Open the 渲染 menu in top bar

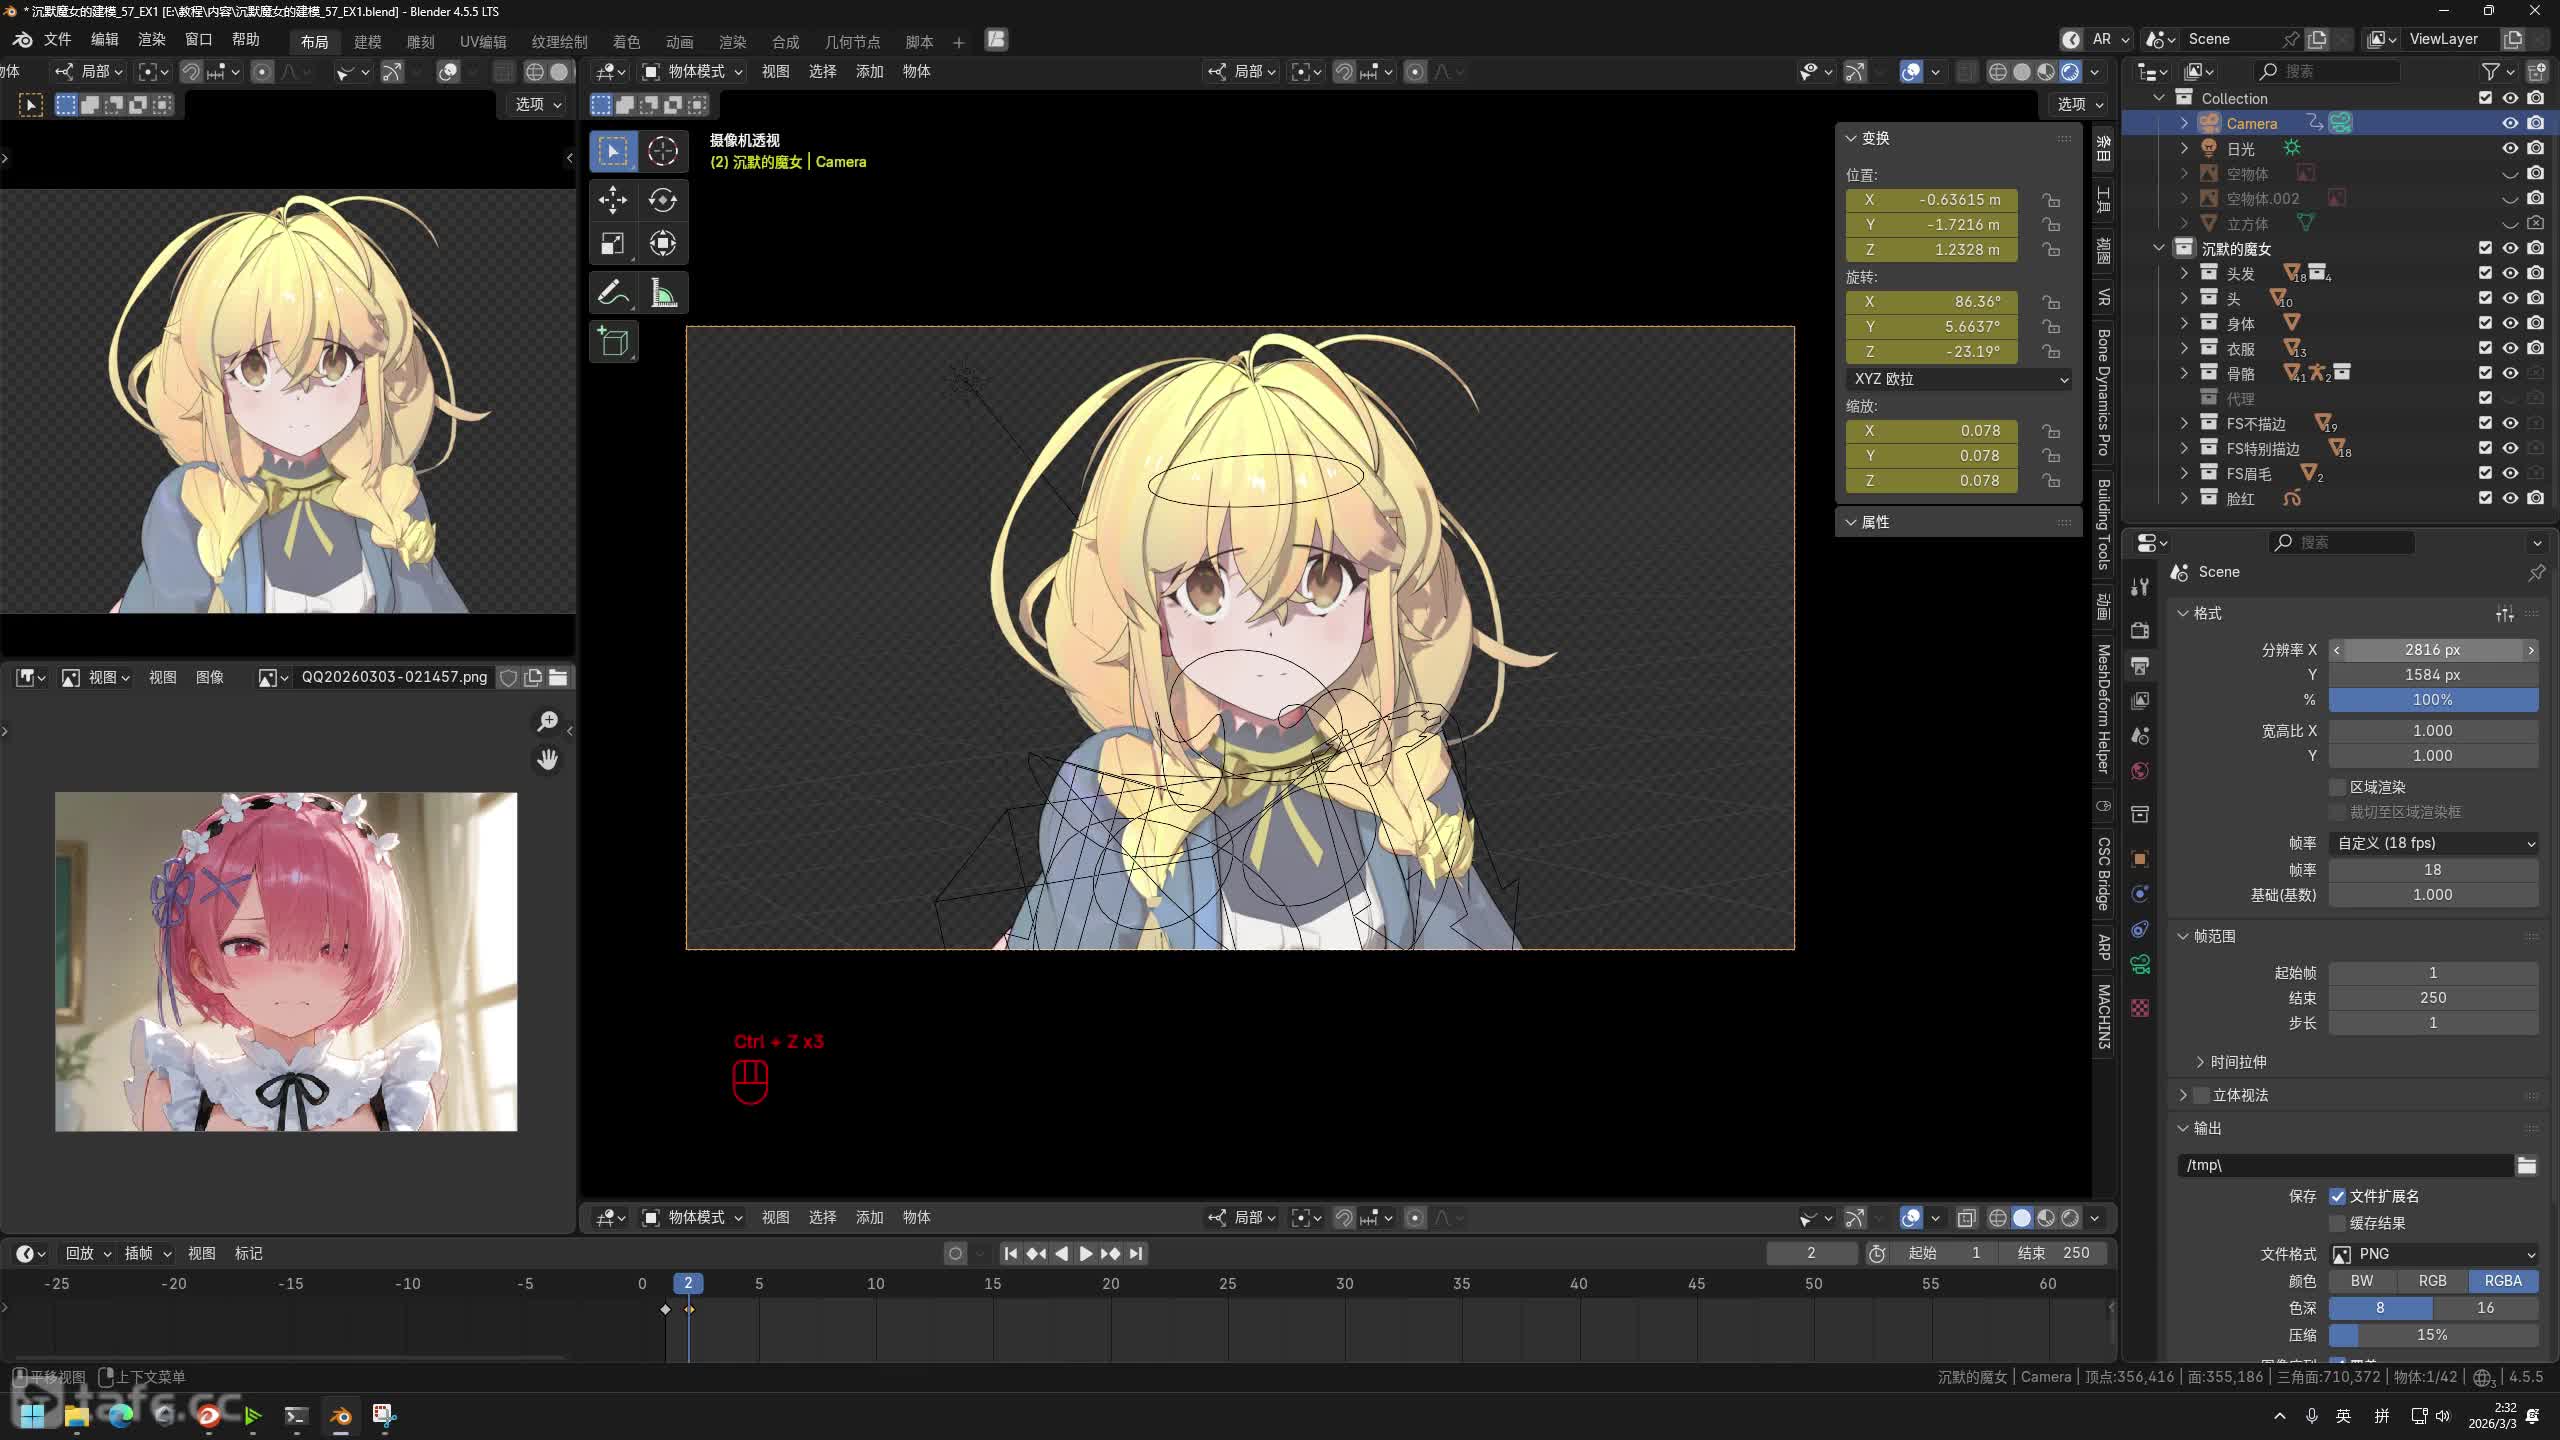pos(151,39)
